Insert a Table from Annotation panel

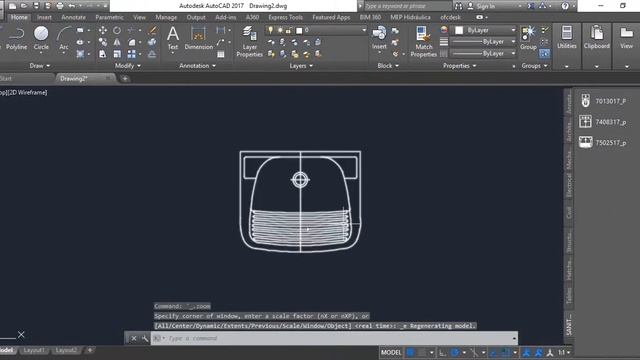[220, 54]
